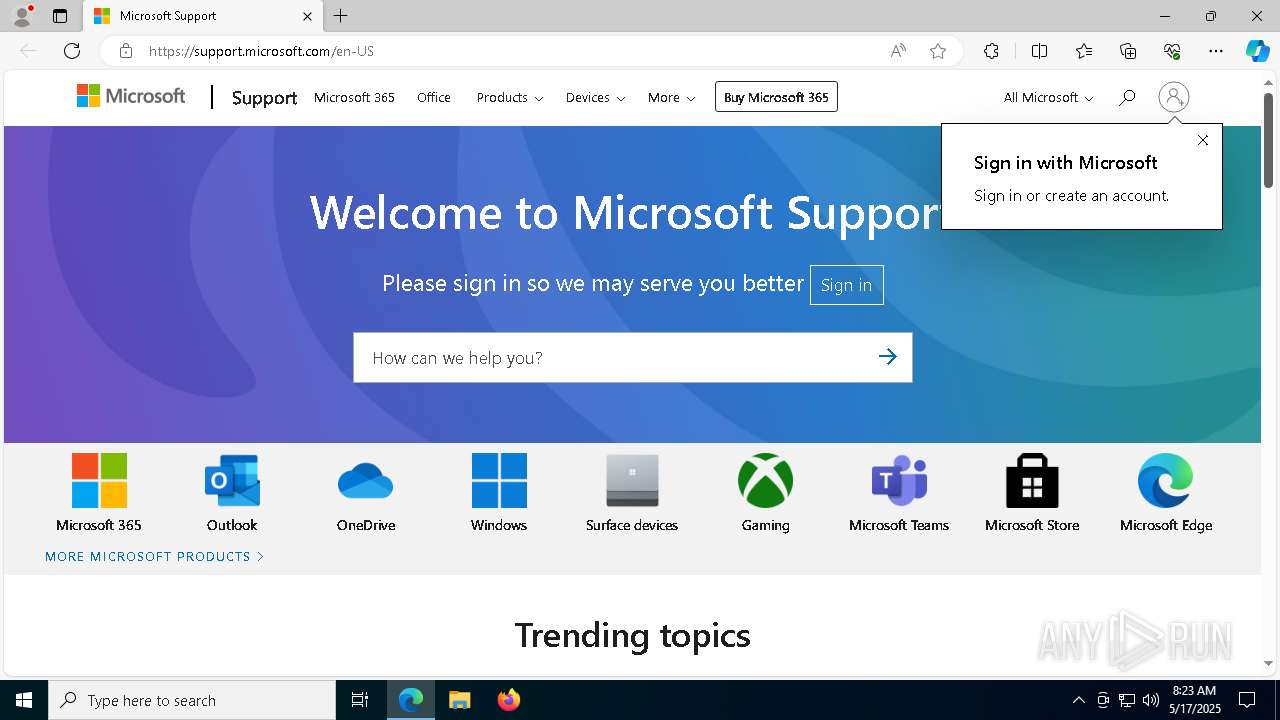Viewport: 1280px width, 720px height.
Task: Open the Microsoft Teams icon
Action: click(899, 481)
